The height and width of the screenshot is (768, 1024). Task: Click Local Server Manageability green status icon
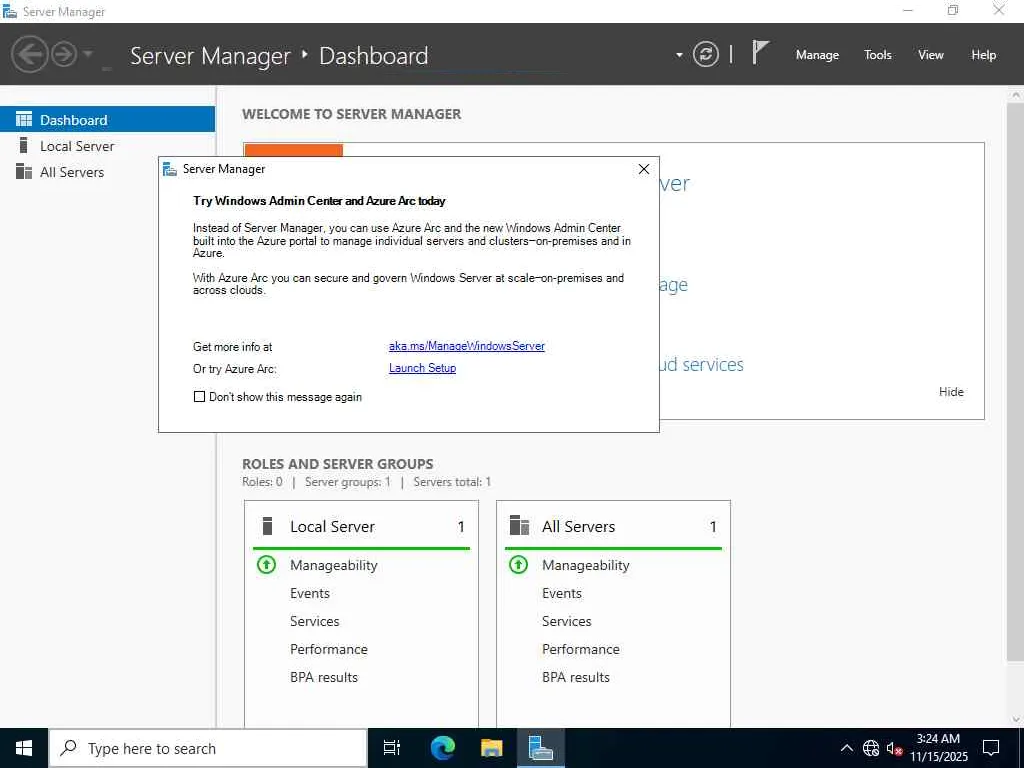[x=266, y=564]
